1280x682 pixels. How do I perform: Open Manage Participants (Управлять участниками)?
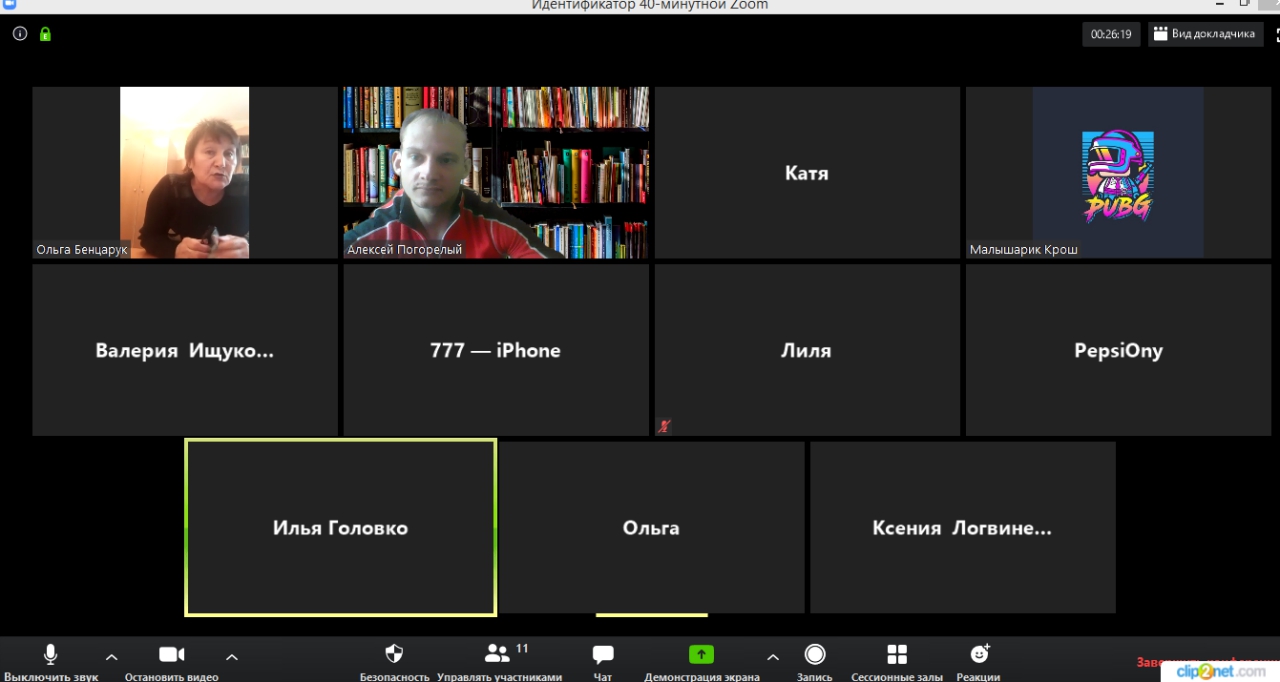498,655
